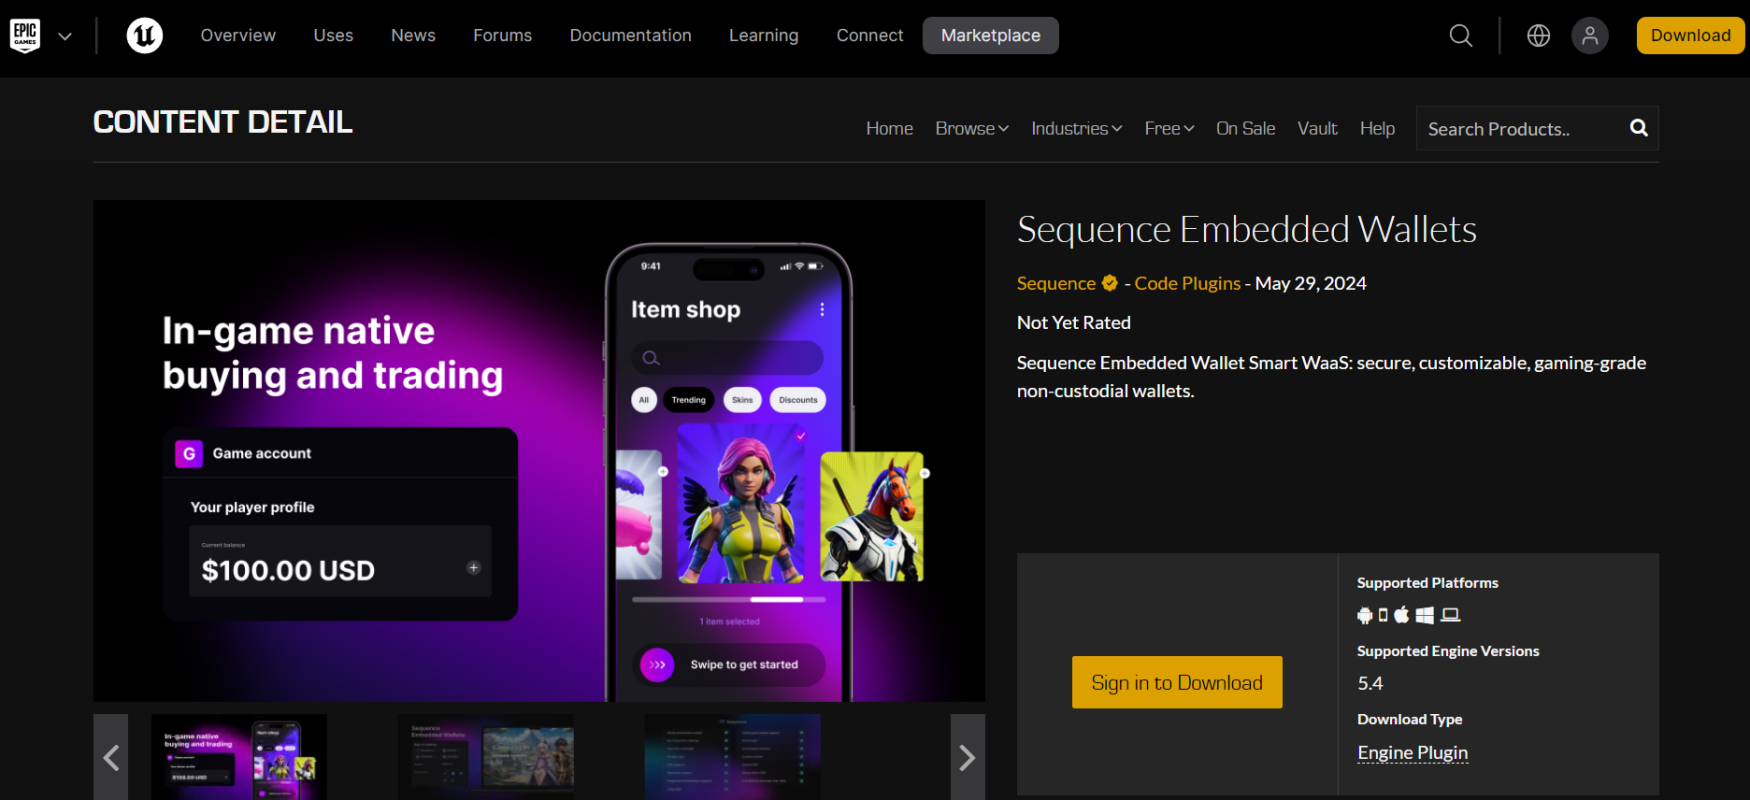Viewport: 1750px width, 800px height.
Task: Select the third feature list thumbnail
Action: [x=733, y=757]
